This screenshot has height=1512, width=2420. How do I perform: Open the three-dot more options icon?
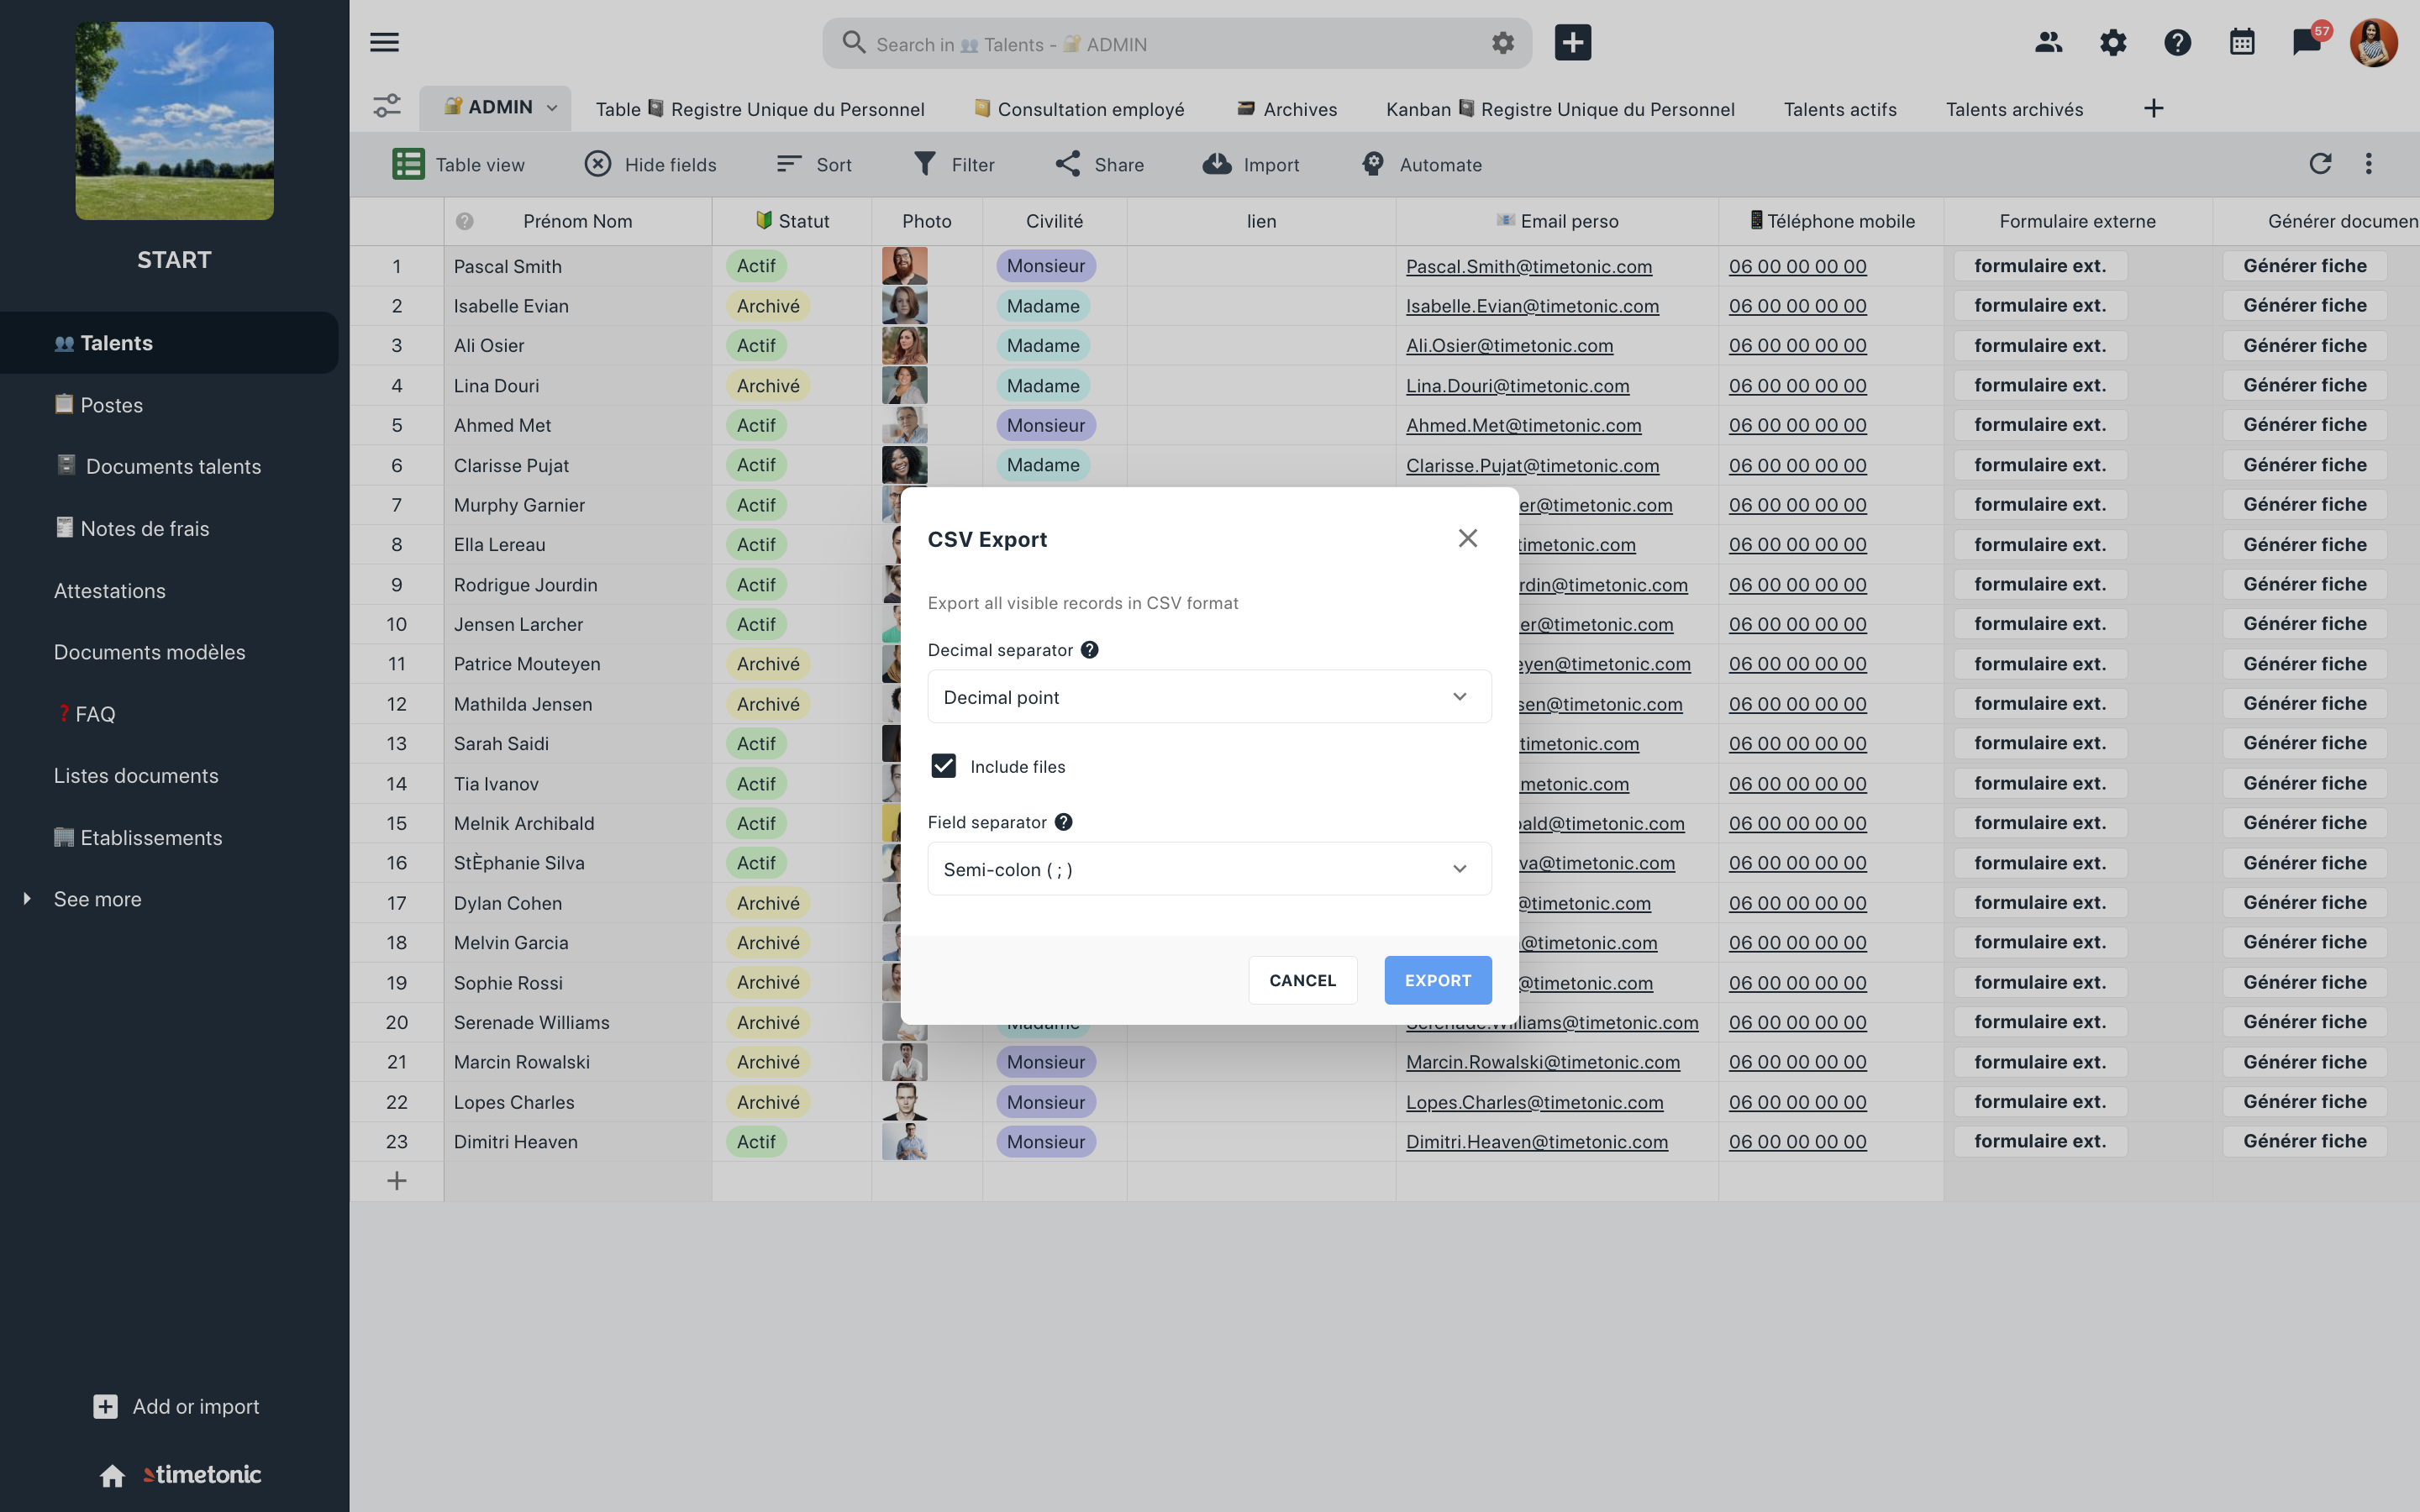click(x=2368, y=164)
